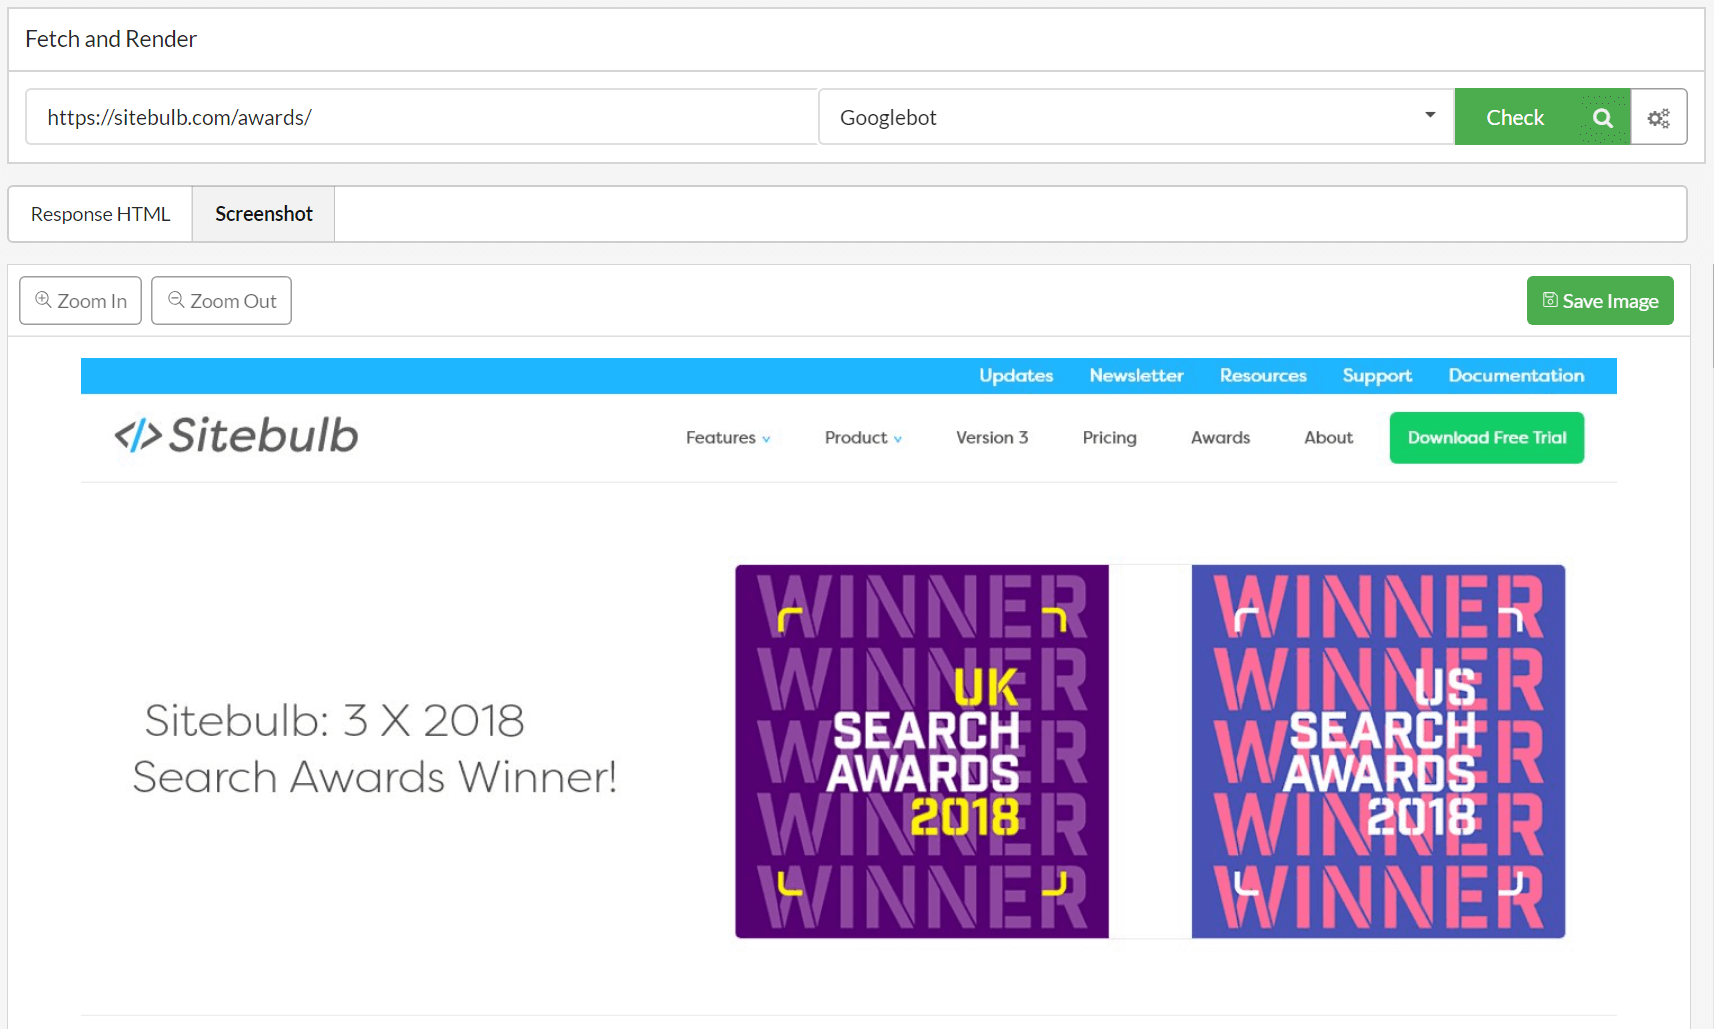The height and width of the screenshot is (1029, 1714).
Task: Open the Googlebot user-agent dropdown
Action: 1136,117
